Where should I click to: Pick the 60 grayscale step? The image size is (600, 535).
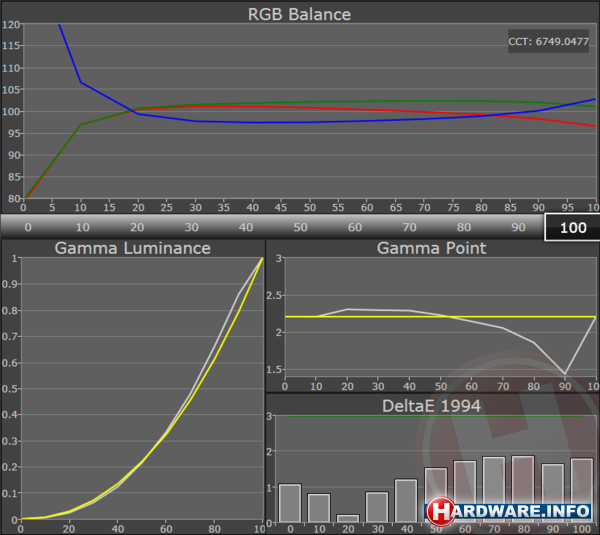point(354,227)
